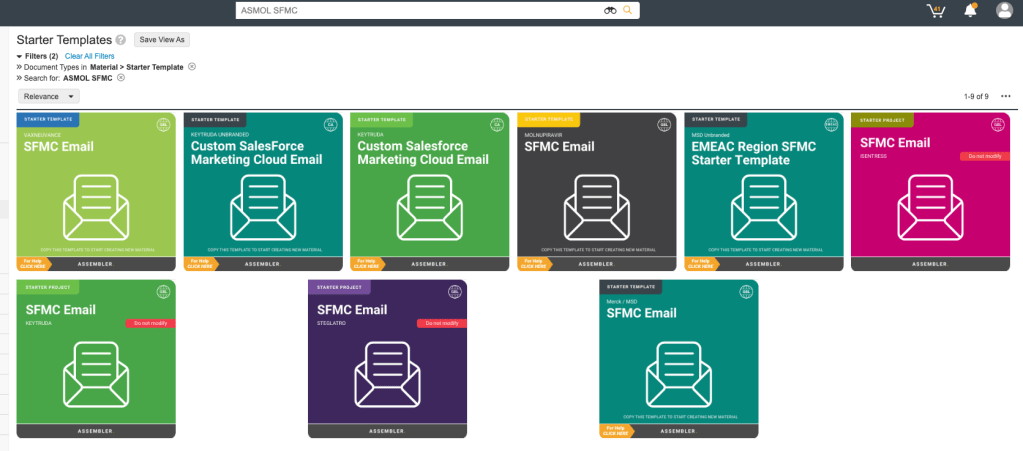This screenshot has height=451, width=1023.
Task: Click For Help badge on EMEAC Region card
Action: pos(701,264)
